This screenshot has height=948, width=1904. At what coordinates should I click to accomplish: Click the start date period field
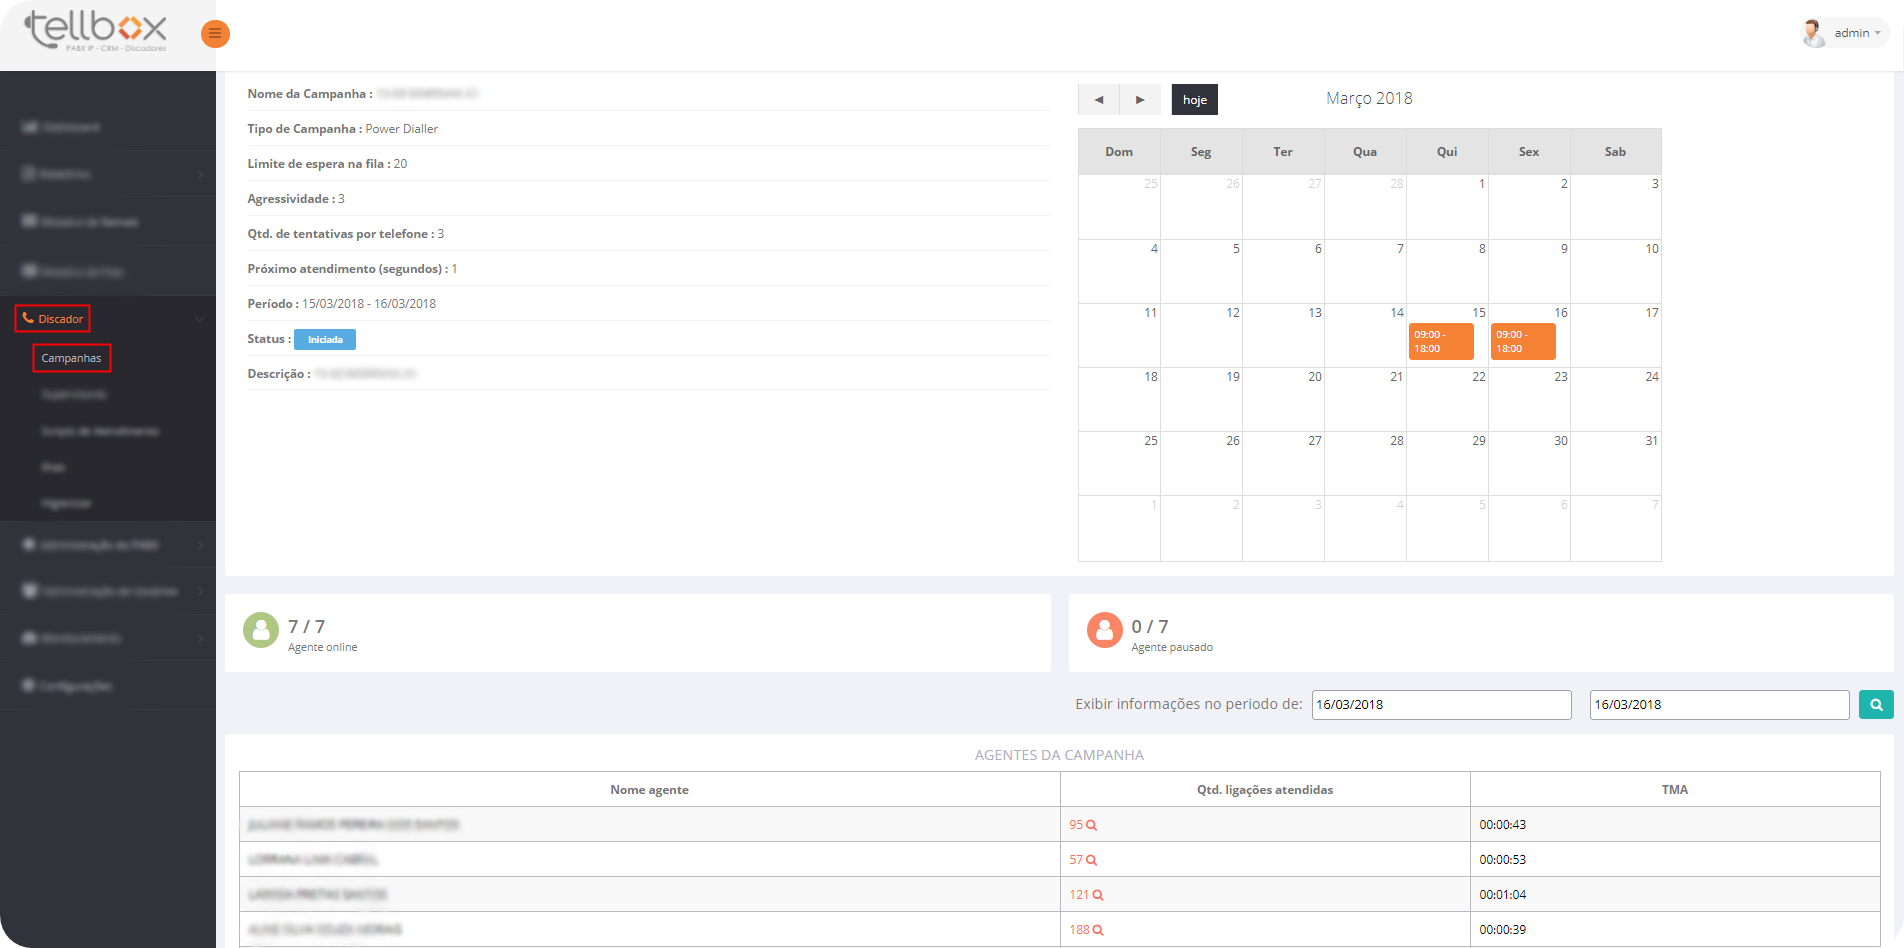pos(1441,705)
